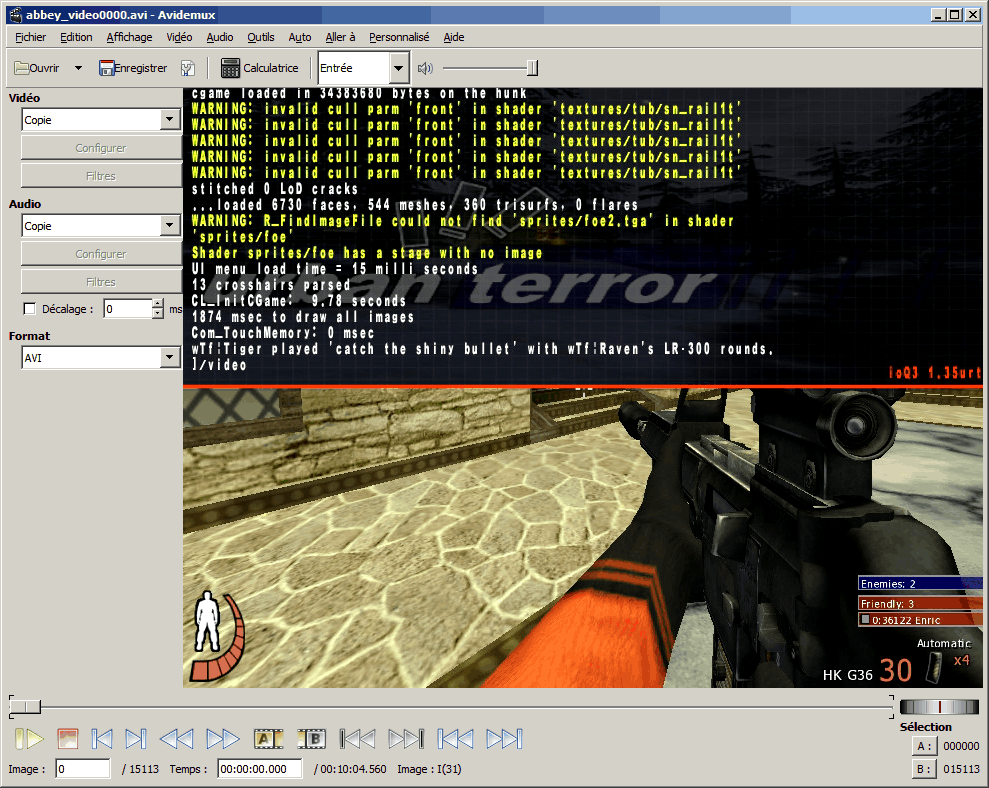This screenshot has width=989, height=788.
Task: Jump to the next keyframe
Action: pyautogui.click(x=223, y=739)
